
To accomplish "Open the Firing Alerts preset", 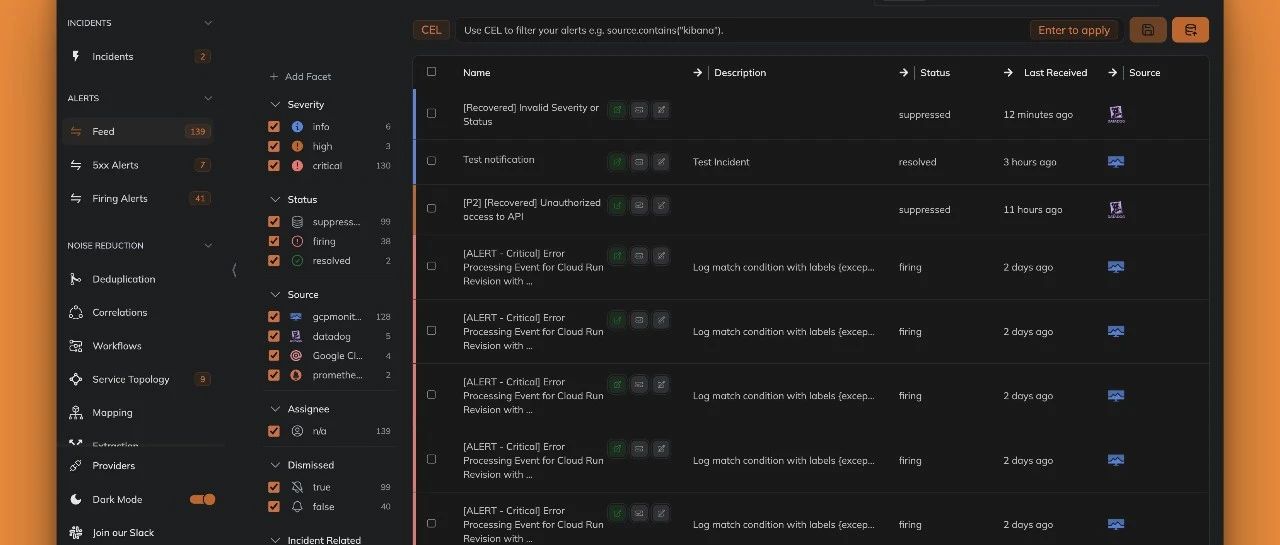I will pos(137,198).
